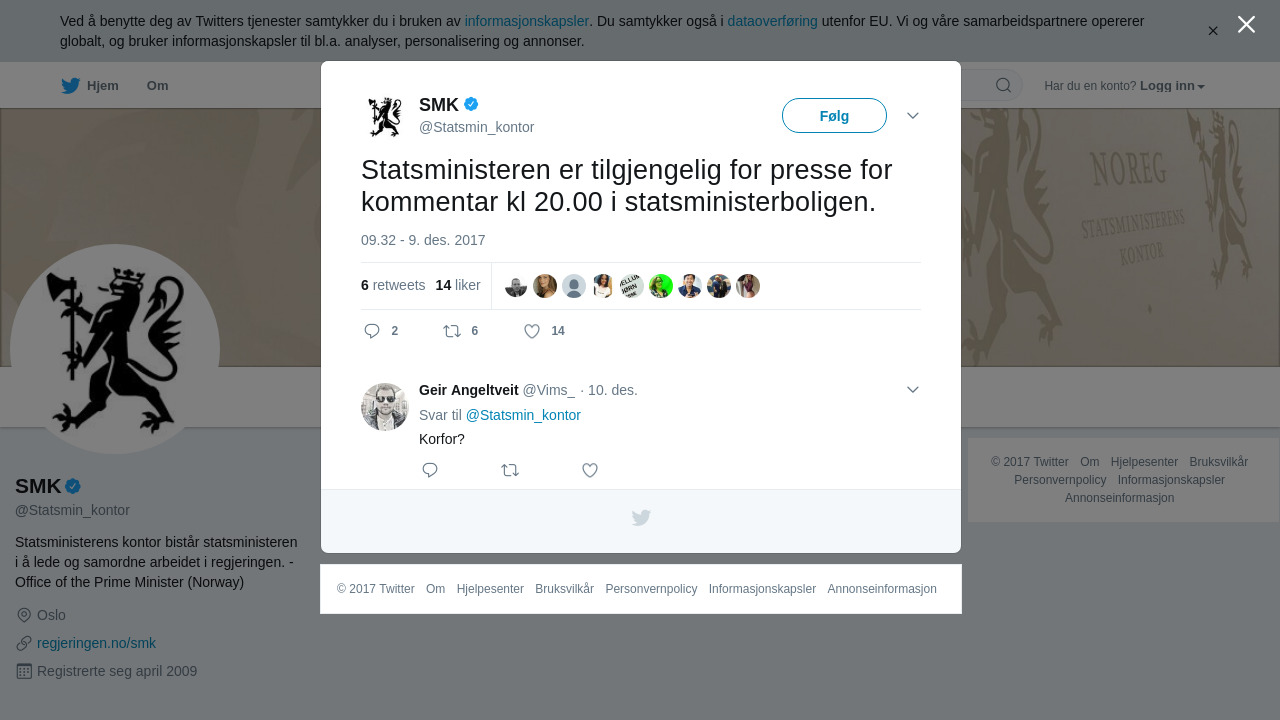Open the Om menu item
The height and width of the screenshot is (720, 1280).
[158, 86]
